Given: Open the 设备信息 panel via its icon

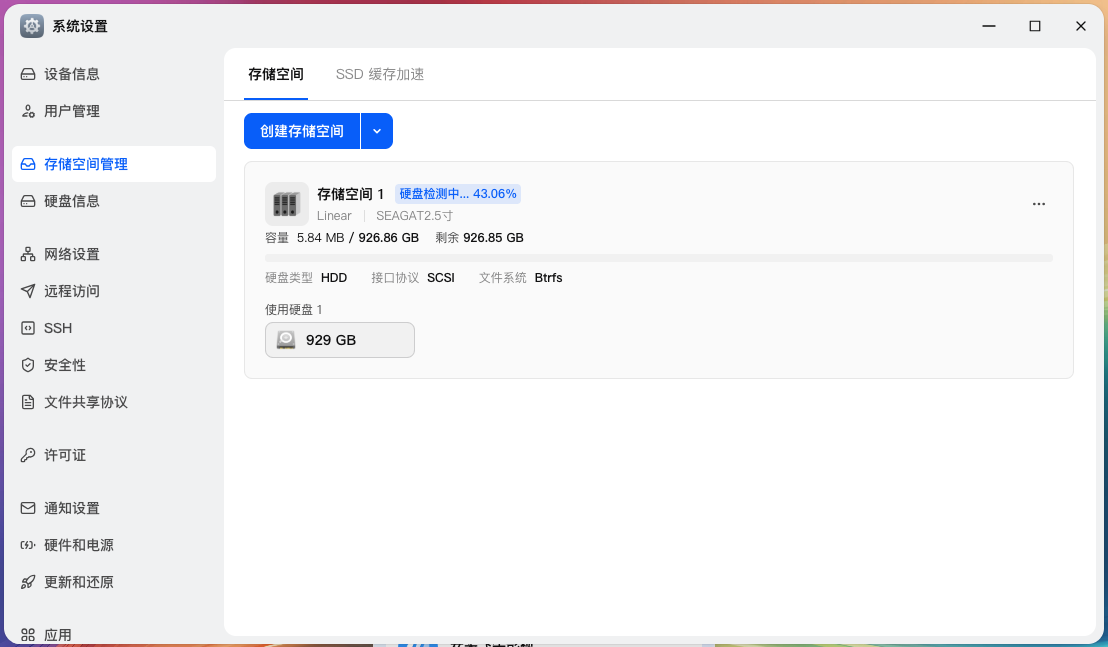Looking at the screenshot, I should click(27, 73).
